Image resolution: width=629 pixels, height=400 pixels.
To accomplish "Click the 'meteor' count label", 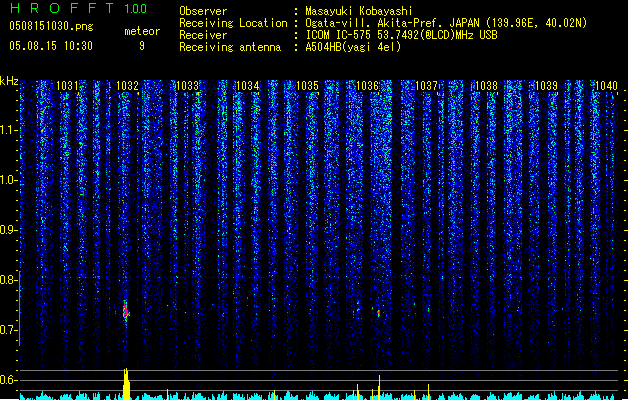I will pyautogui.click(x=142, y=31).
